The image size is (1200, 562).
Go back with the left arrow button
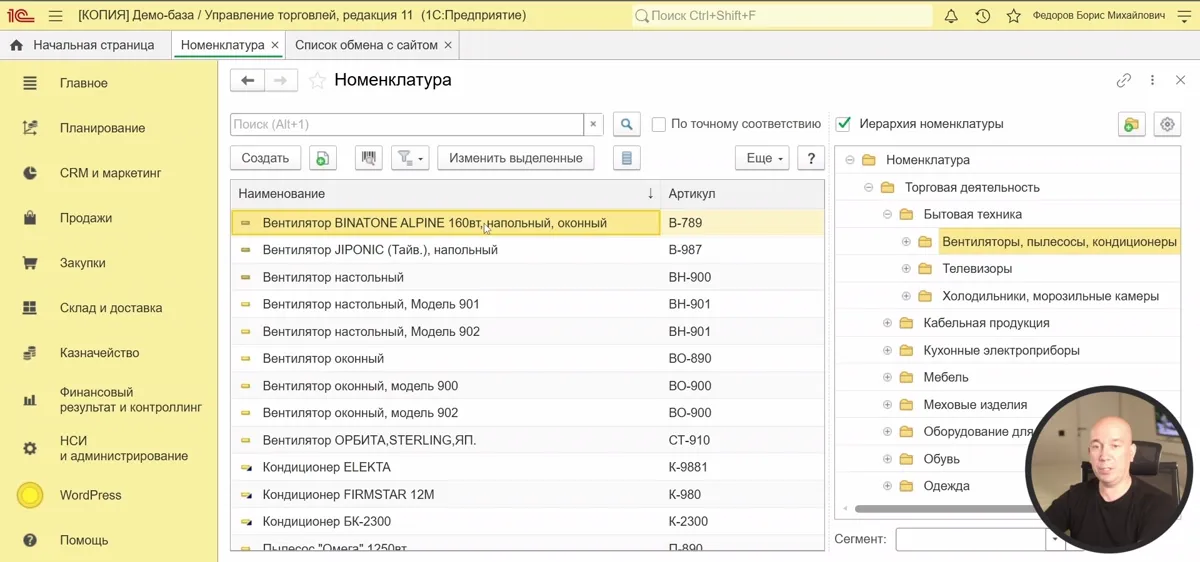coord(247,80)
